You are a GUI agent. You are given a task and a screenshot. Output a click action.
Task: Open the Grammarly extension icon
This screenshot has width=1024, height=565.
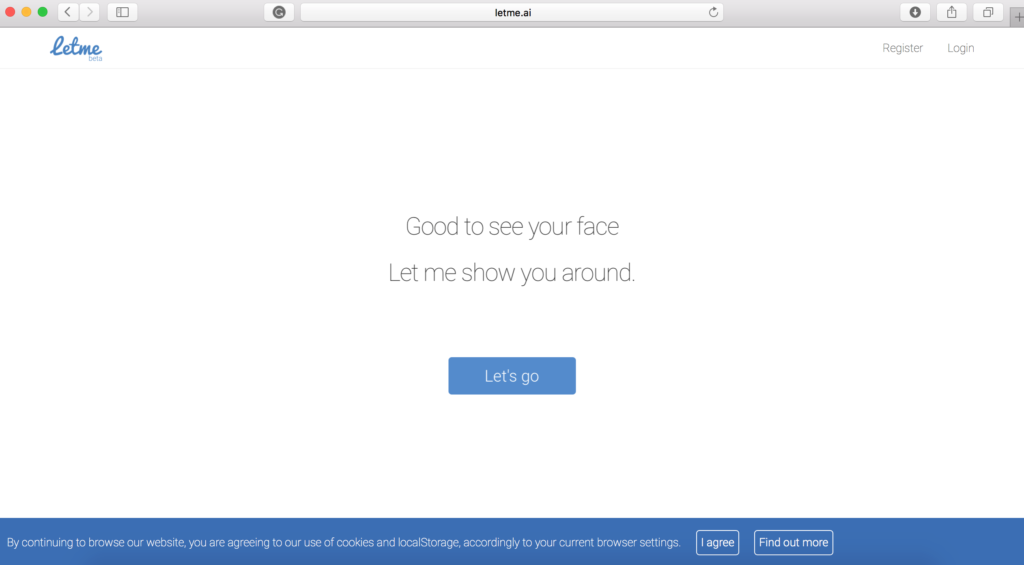pyautogui.click(x=279, y=12)
